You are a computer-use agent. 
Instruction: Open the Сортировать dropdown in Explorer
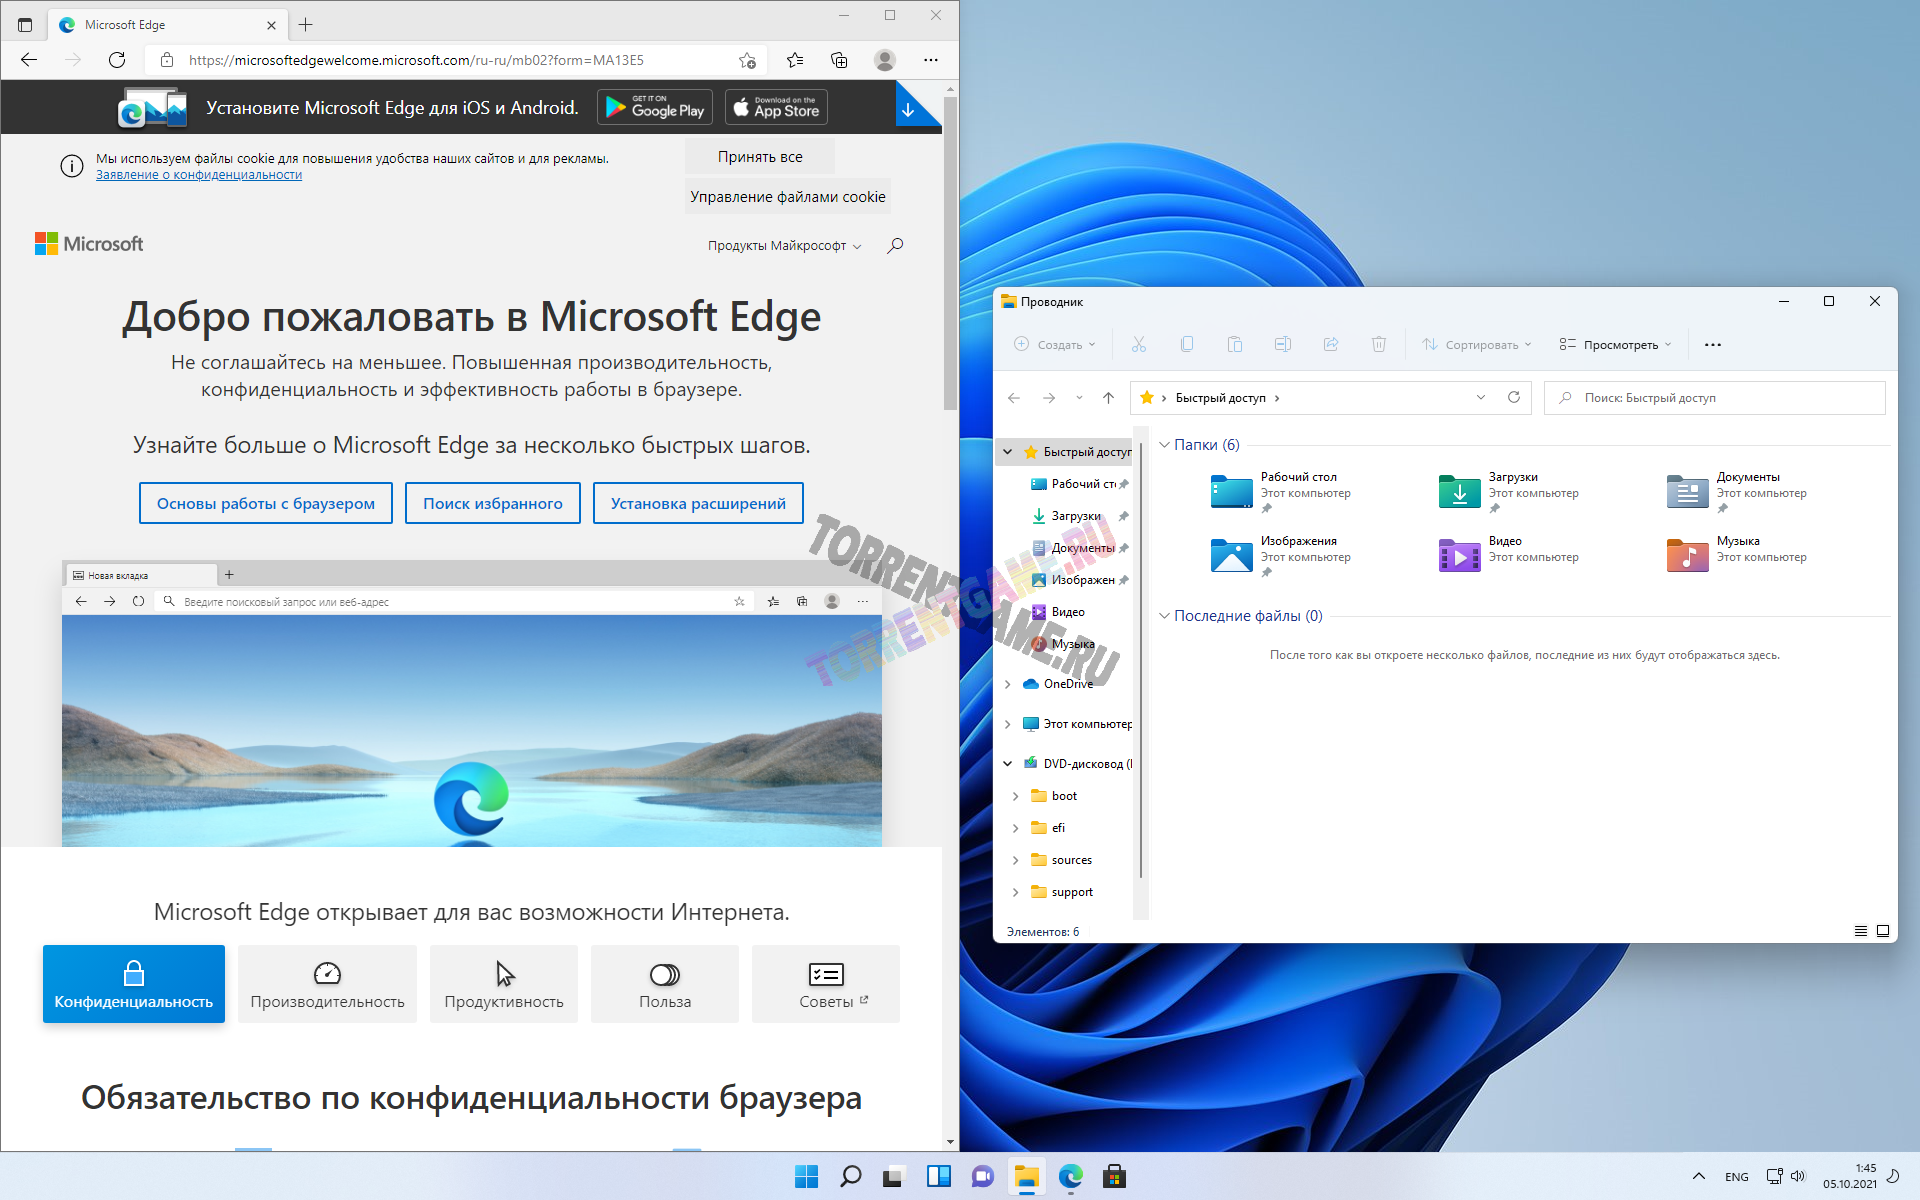[1477, 345]
